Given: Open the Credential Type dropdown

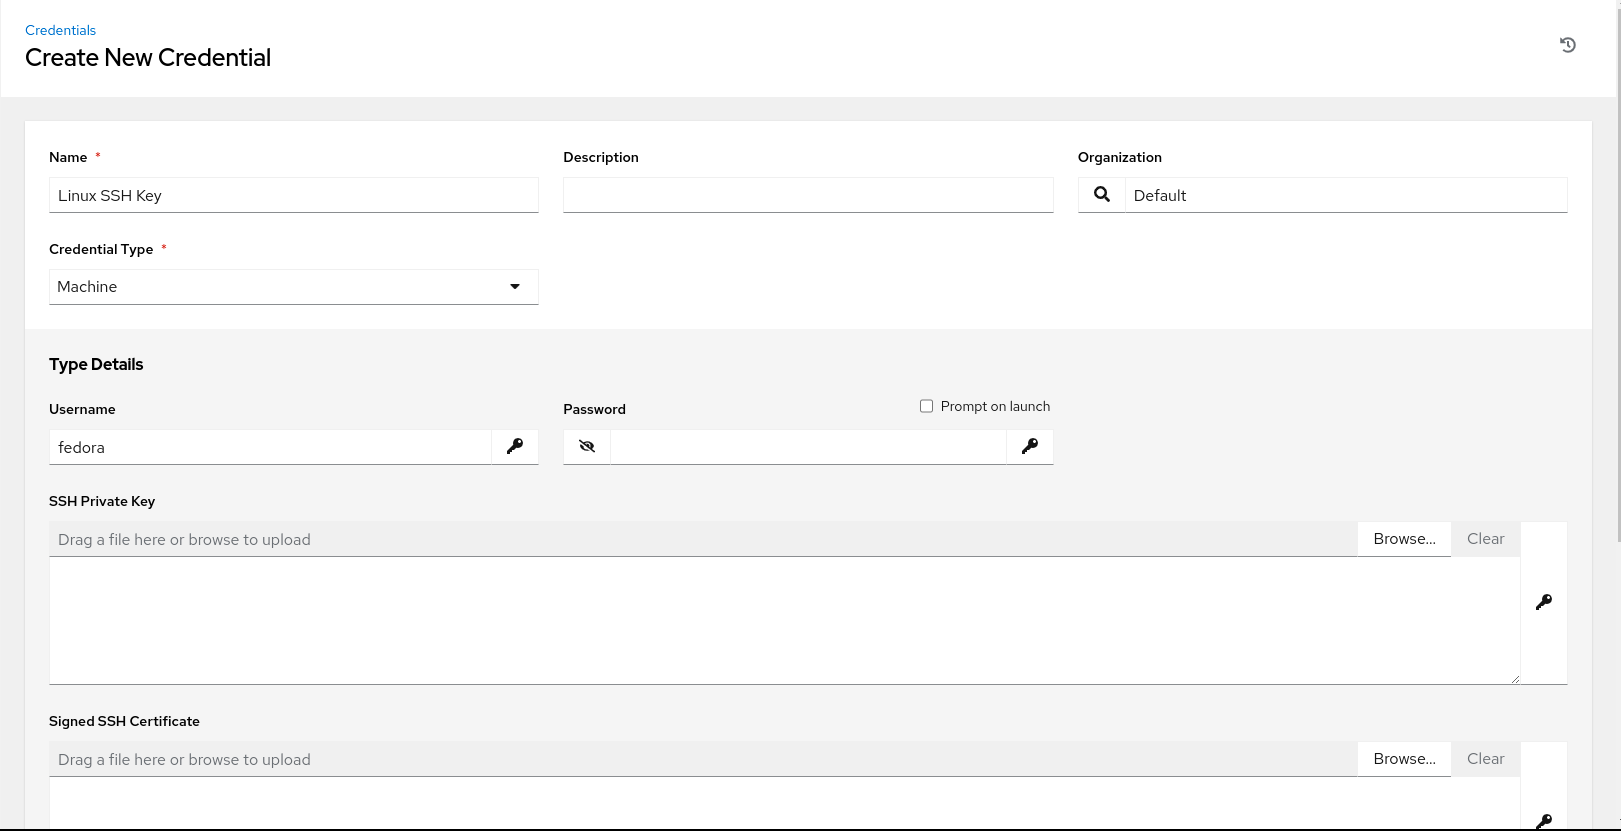Looking at the screenshot, I should 294,287.
